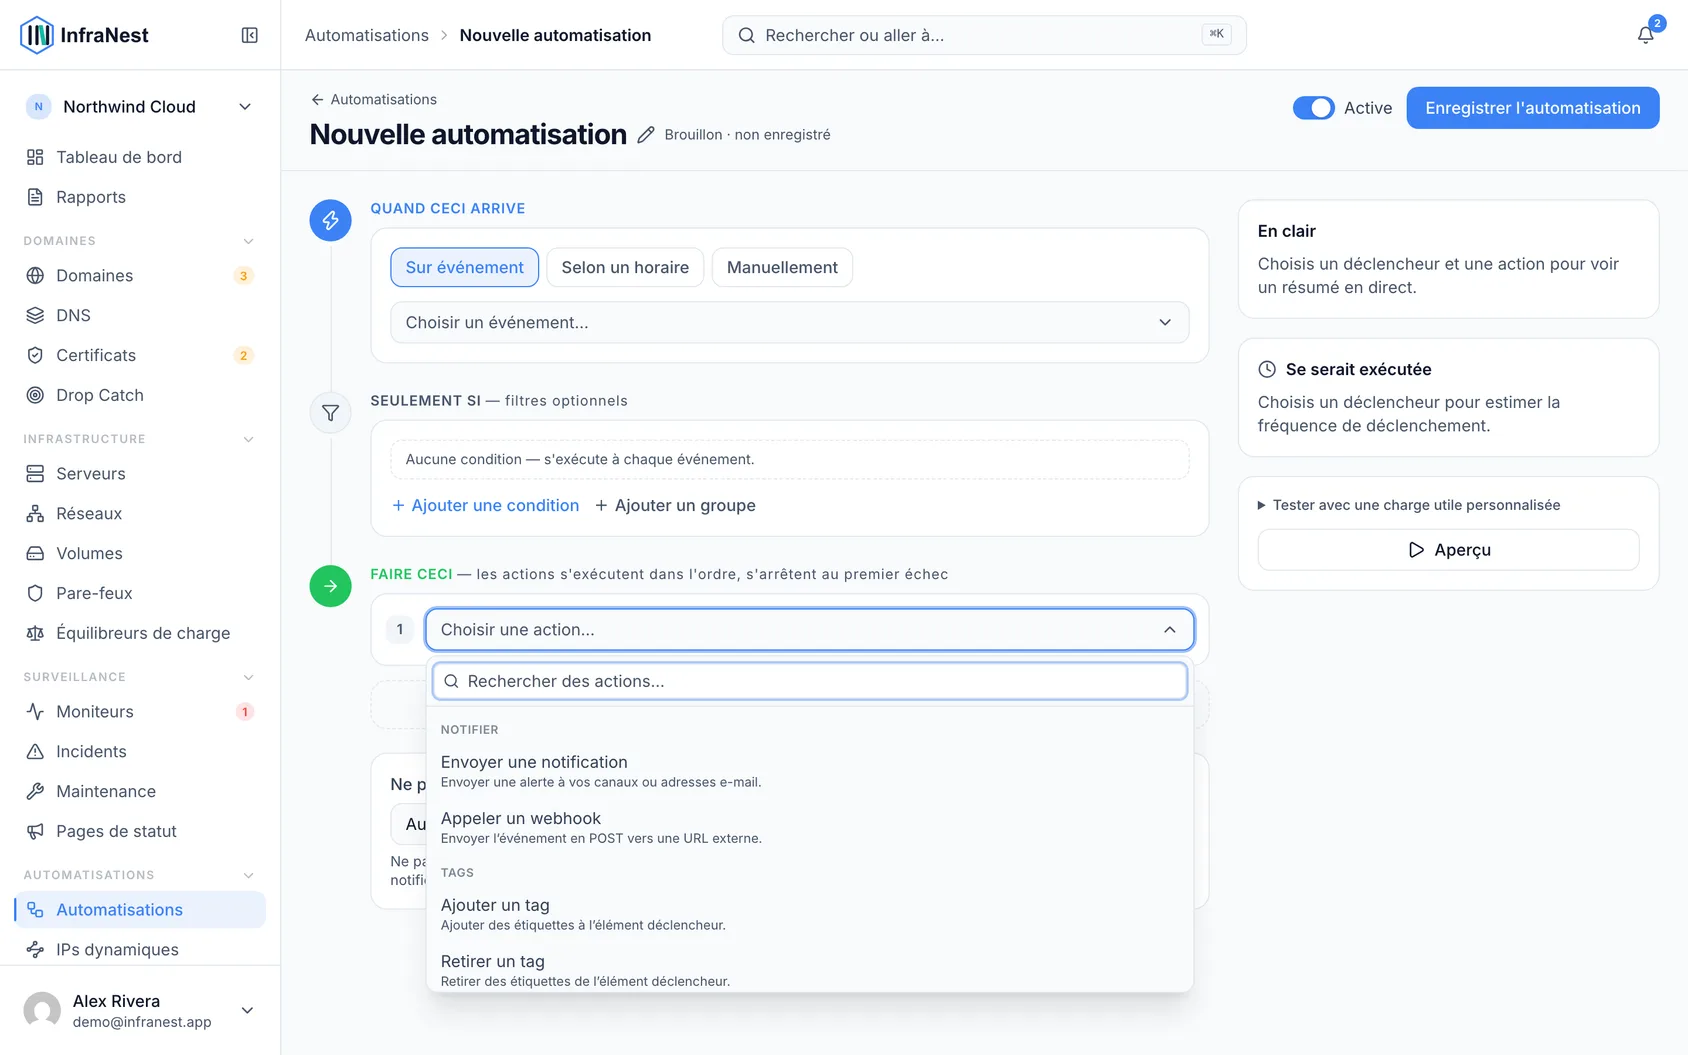This screenshot has width=1688, height=1055.
Task: Click the Moniteurs badge showing 1
Action: pos(244,711)
